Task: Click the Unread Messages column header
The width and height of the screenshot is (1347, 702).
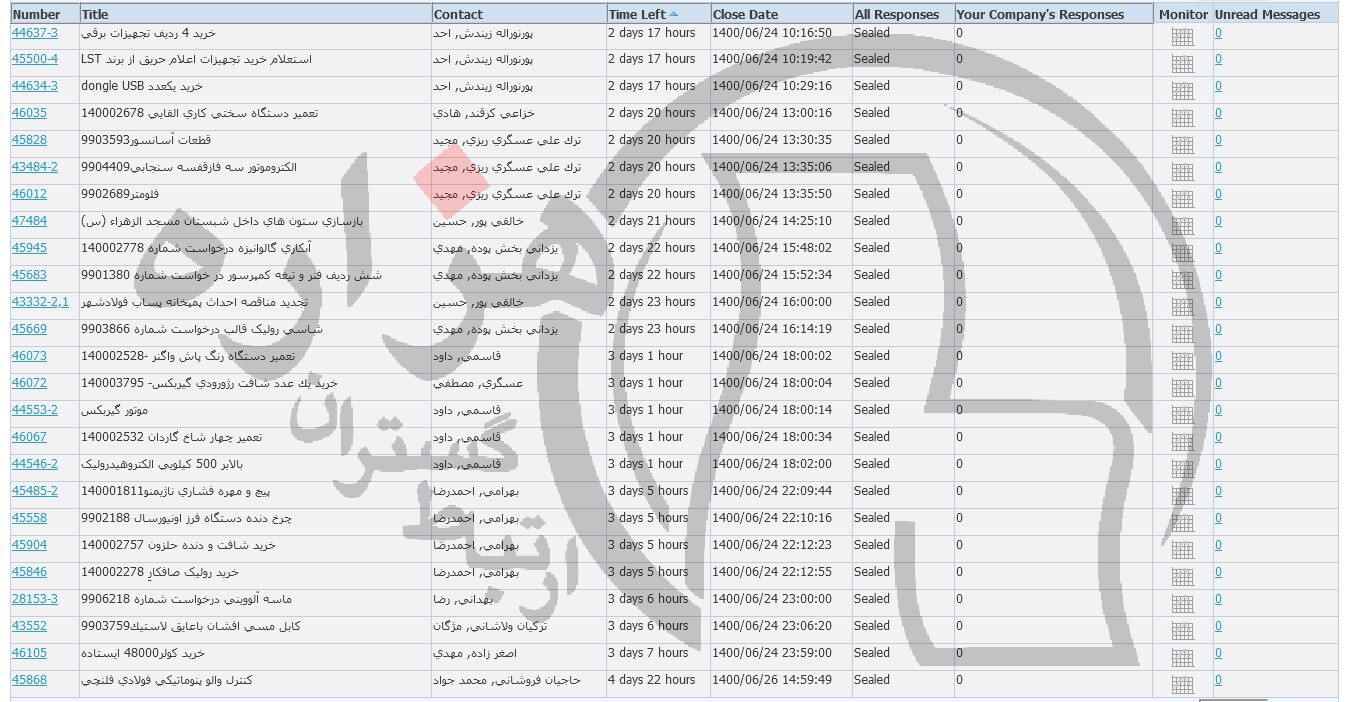Action: tap(1267, 14)
